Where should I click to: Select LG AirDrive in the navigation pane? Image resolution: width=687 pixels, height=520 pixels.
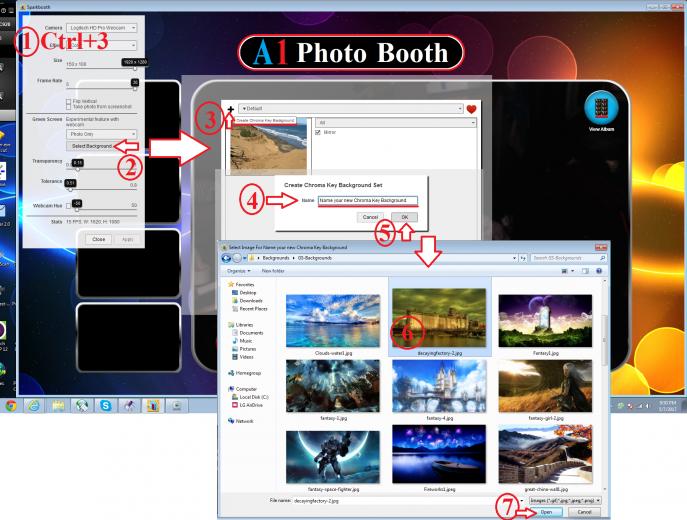coord(248,405)
